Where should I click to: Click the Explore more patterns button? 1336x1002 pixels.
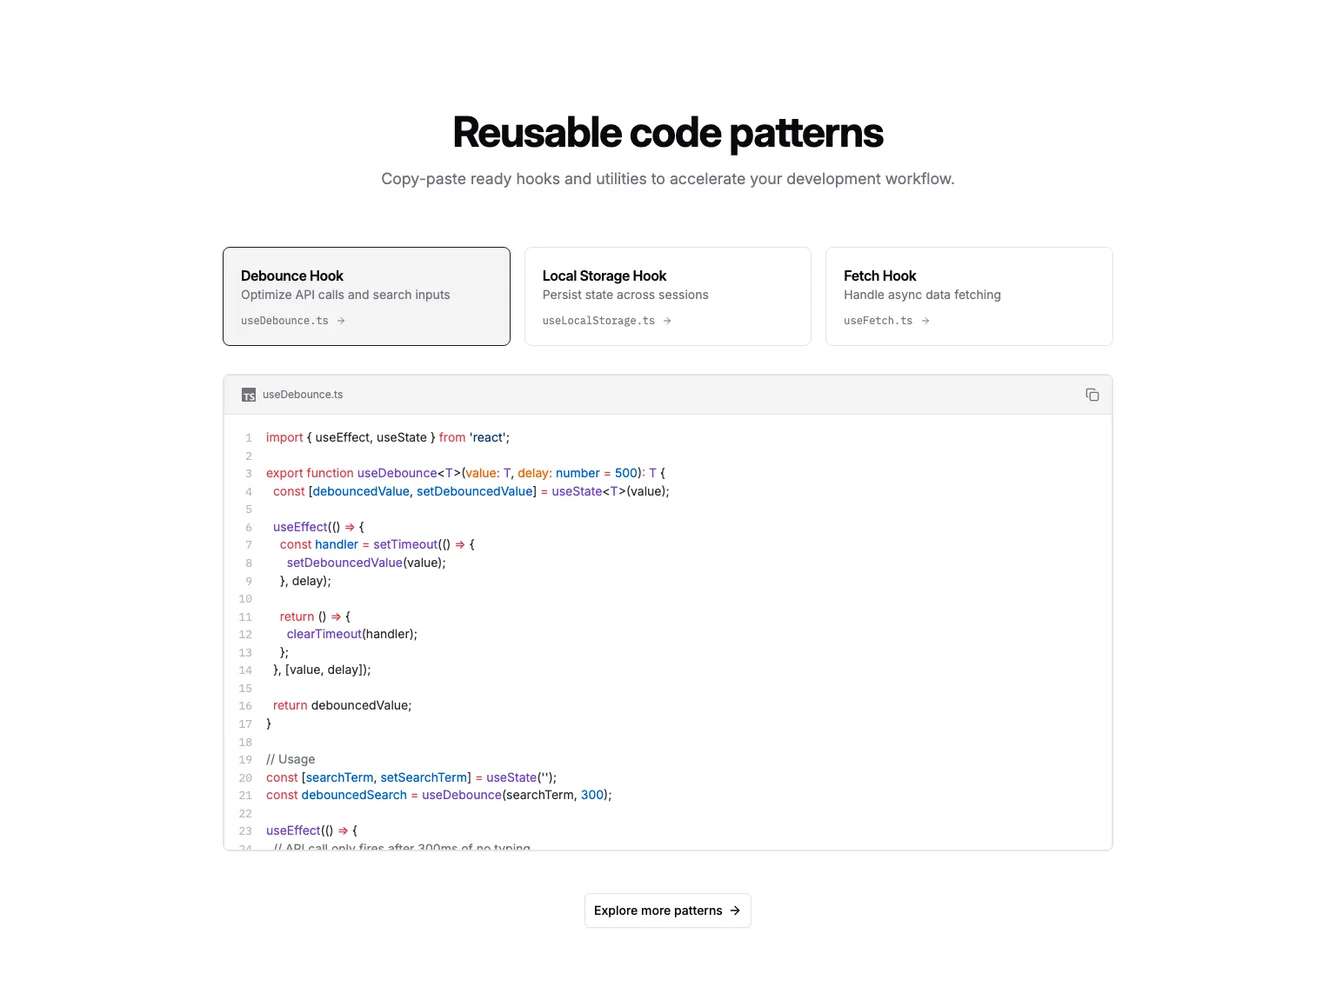tap(667, 910)
